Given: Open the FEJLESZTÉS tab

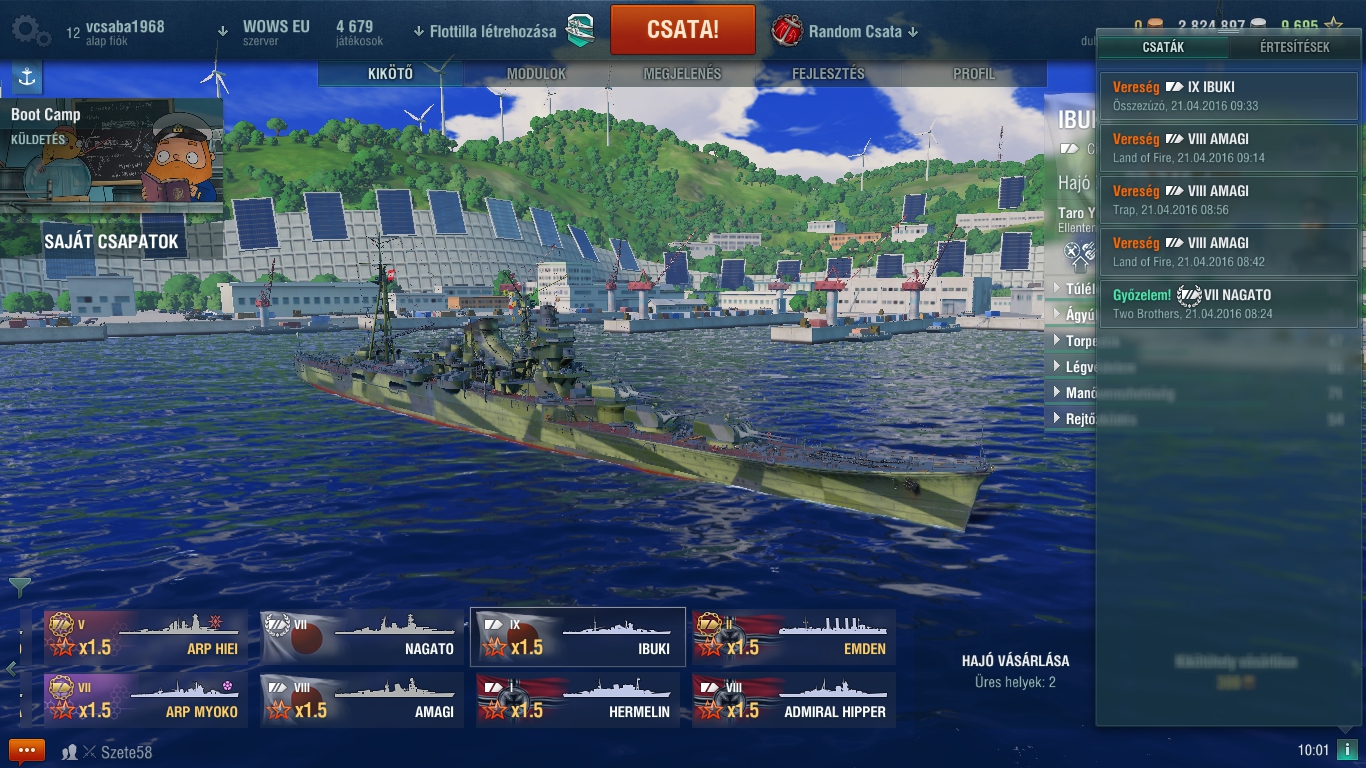Looking at the screenshot, I should point(828,74).
